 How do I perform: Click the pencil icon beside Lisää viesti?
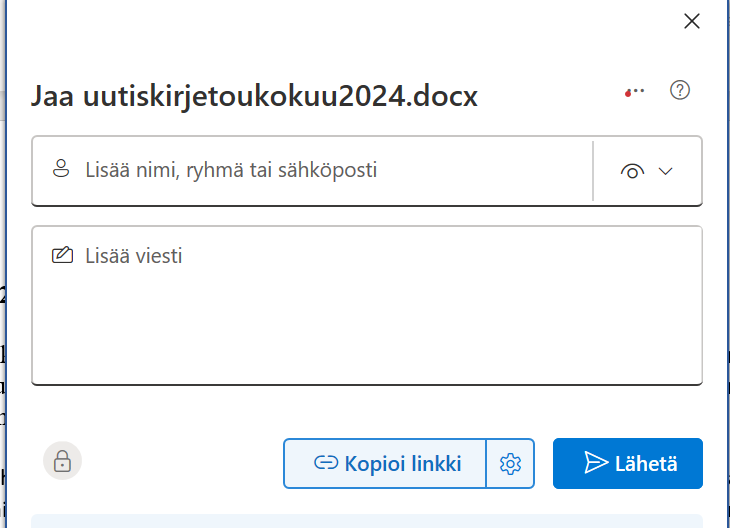(62, 256)
